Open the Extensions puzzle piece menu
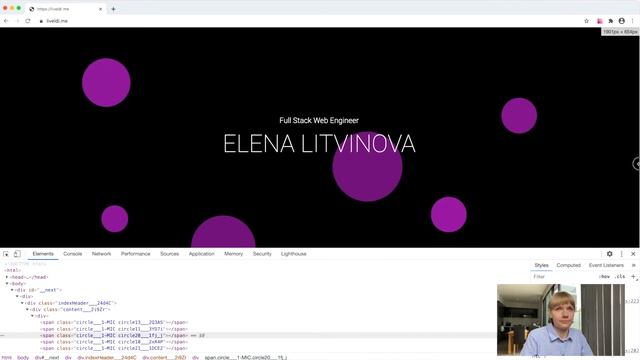This screenshot has height=360, width=640. tap(611, 21)
